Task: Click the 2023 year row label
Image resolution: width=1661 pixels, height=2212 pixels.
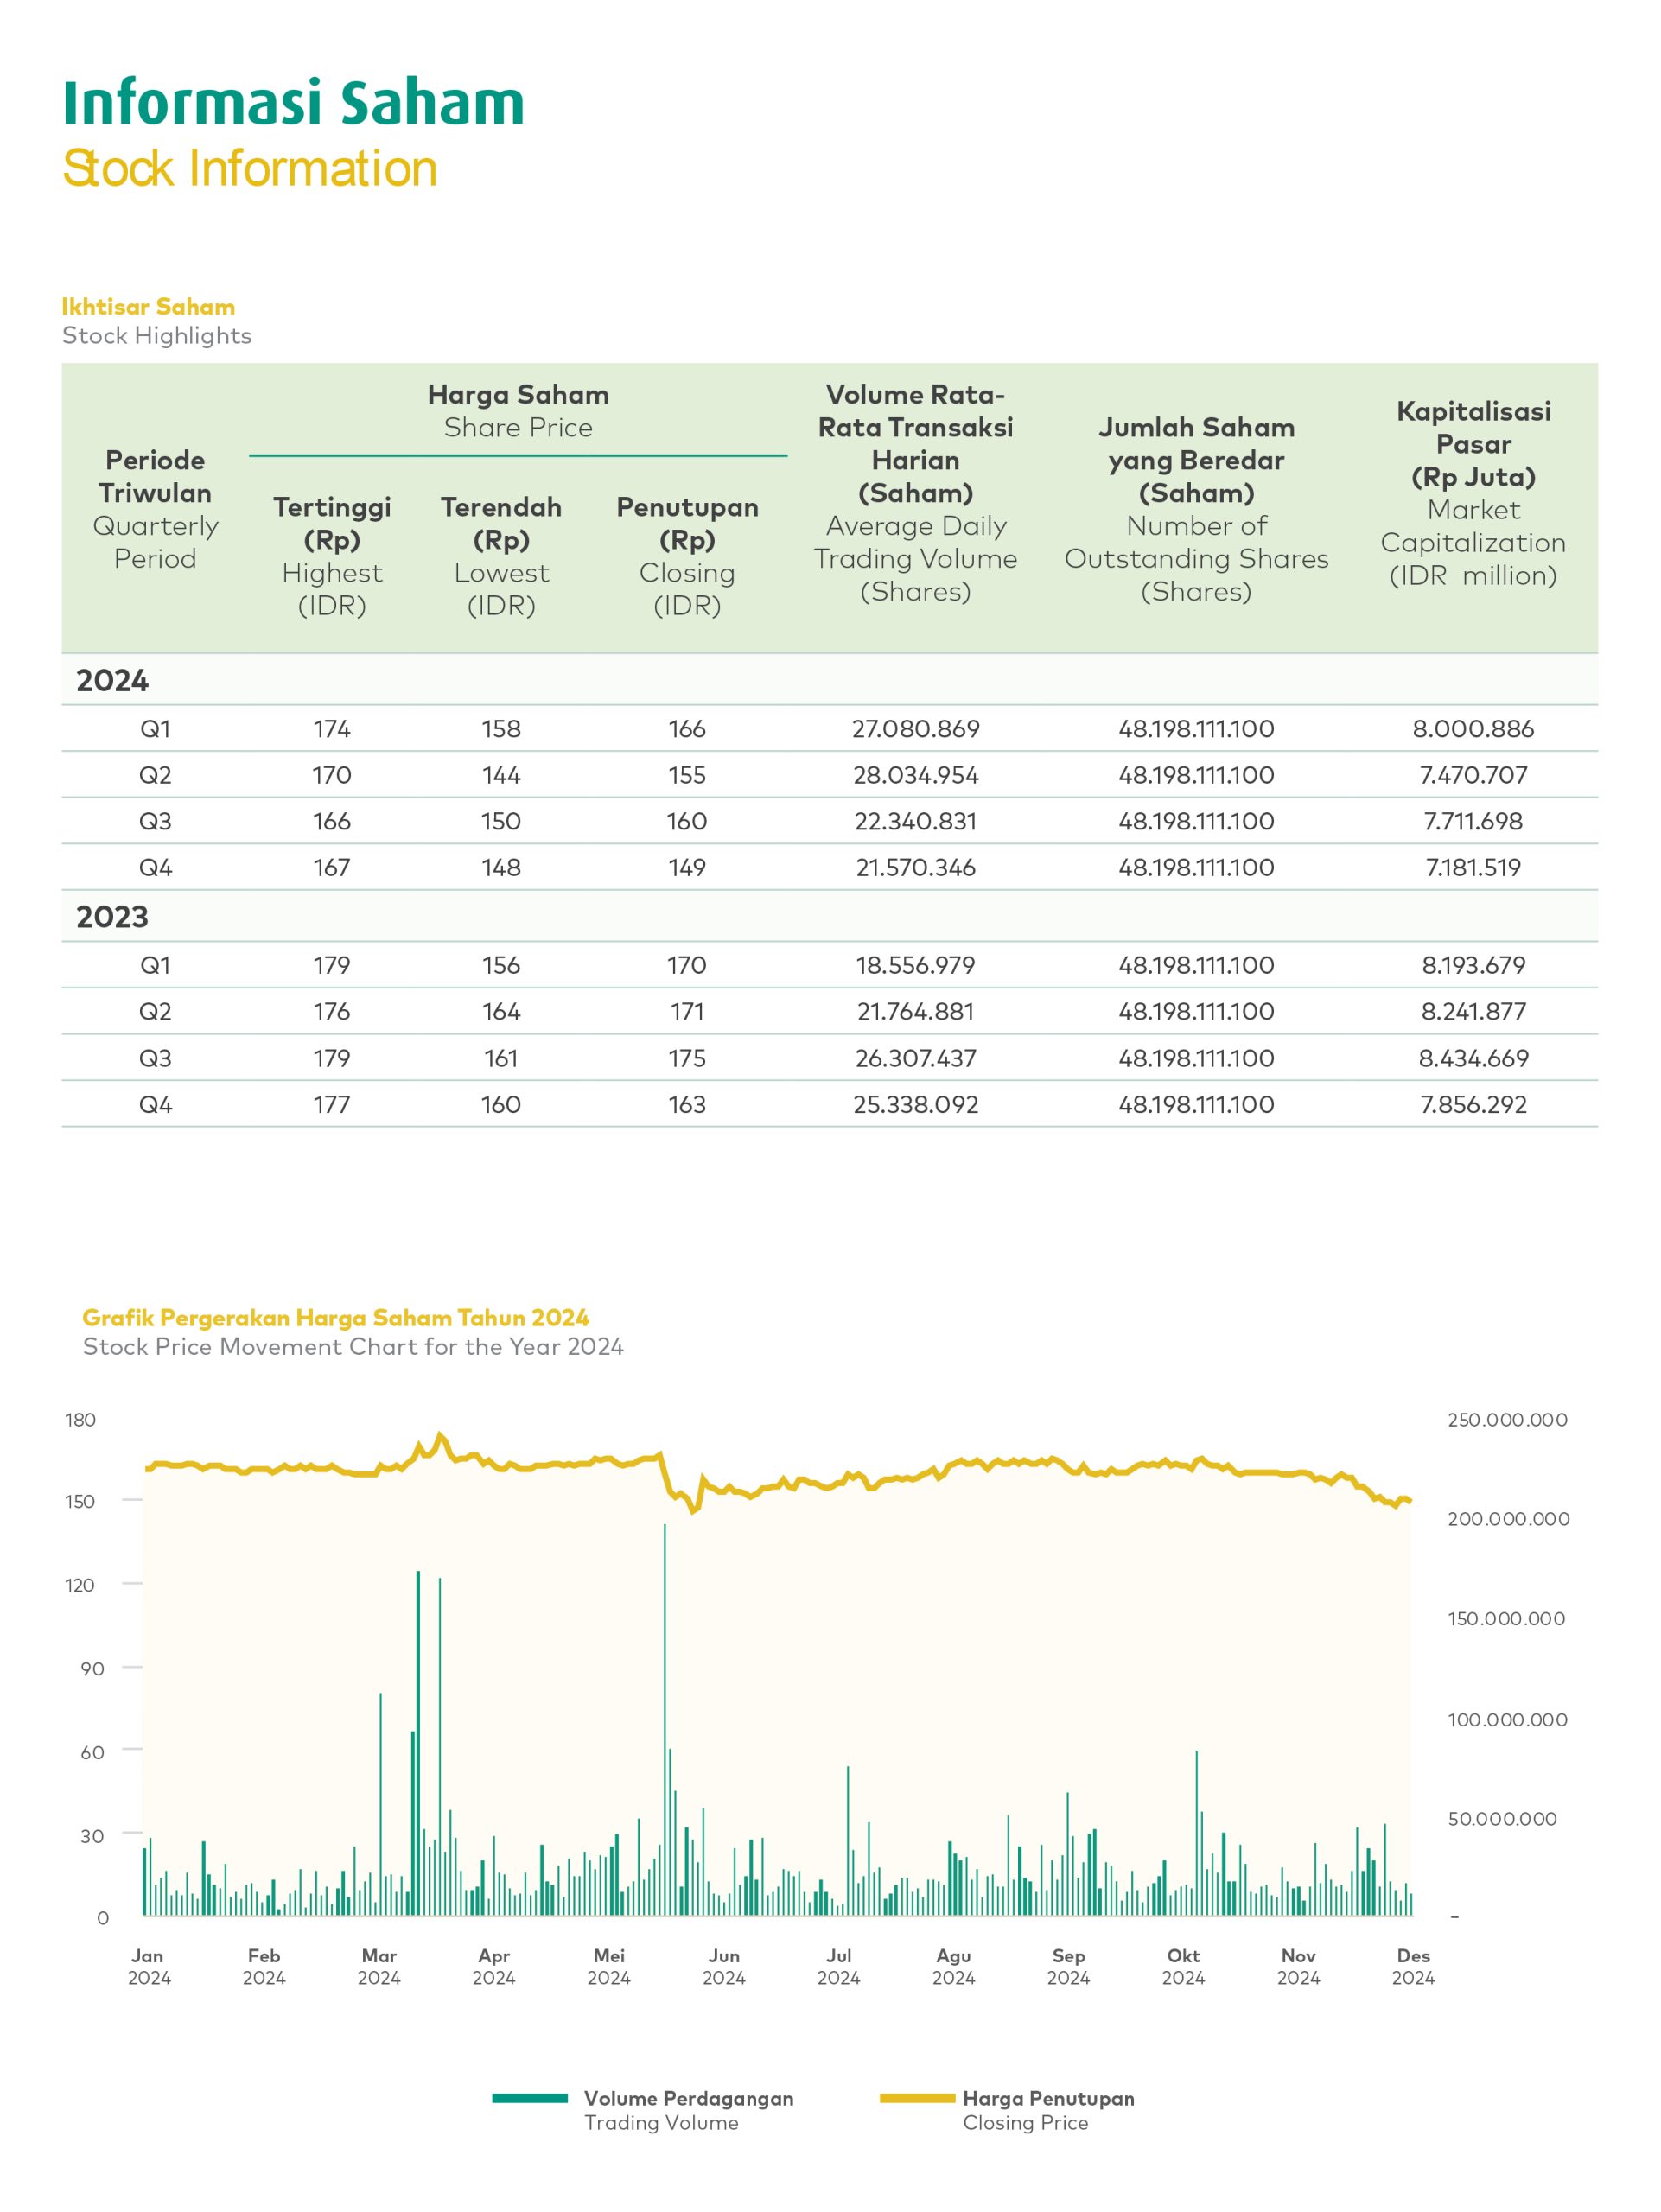Action: point(112,917)
